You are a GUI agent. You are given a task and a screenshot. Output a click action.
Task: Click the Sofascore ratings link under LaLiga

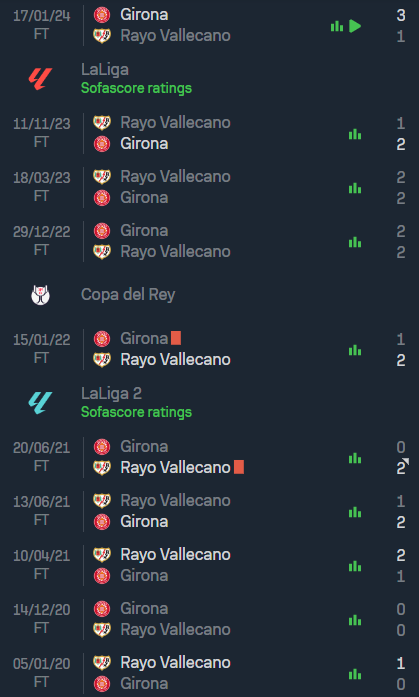(136, 88)
